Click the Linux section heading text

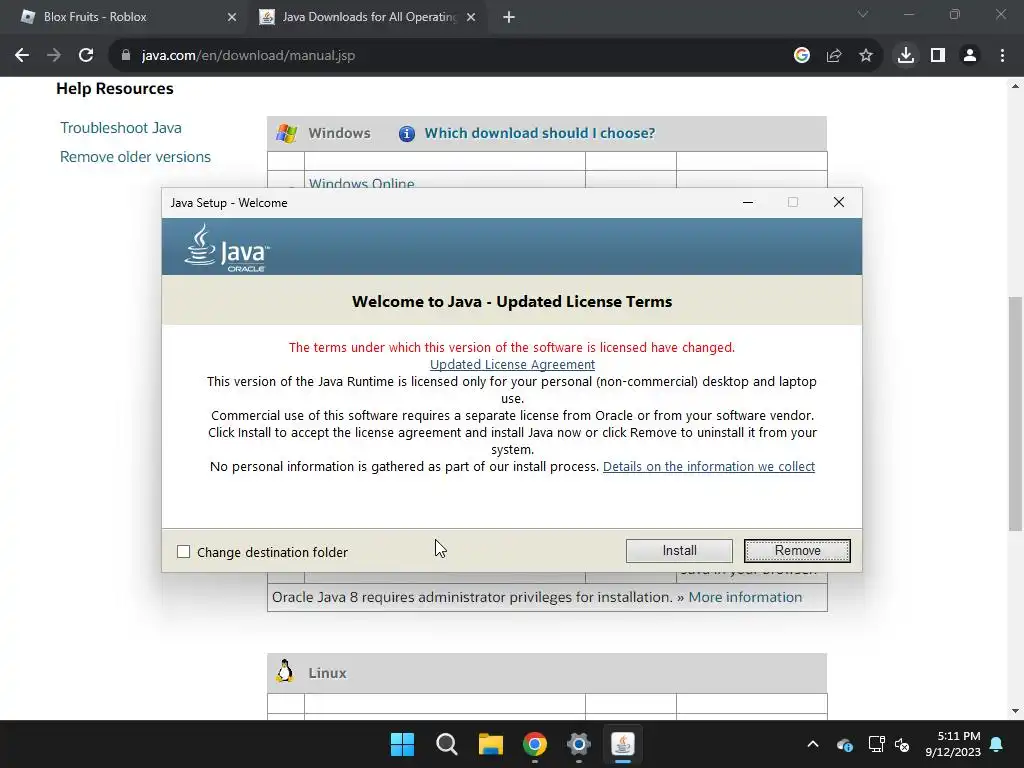[x=327, y=673]
